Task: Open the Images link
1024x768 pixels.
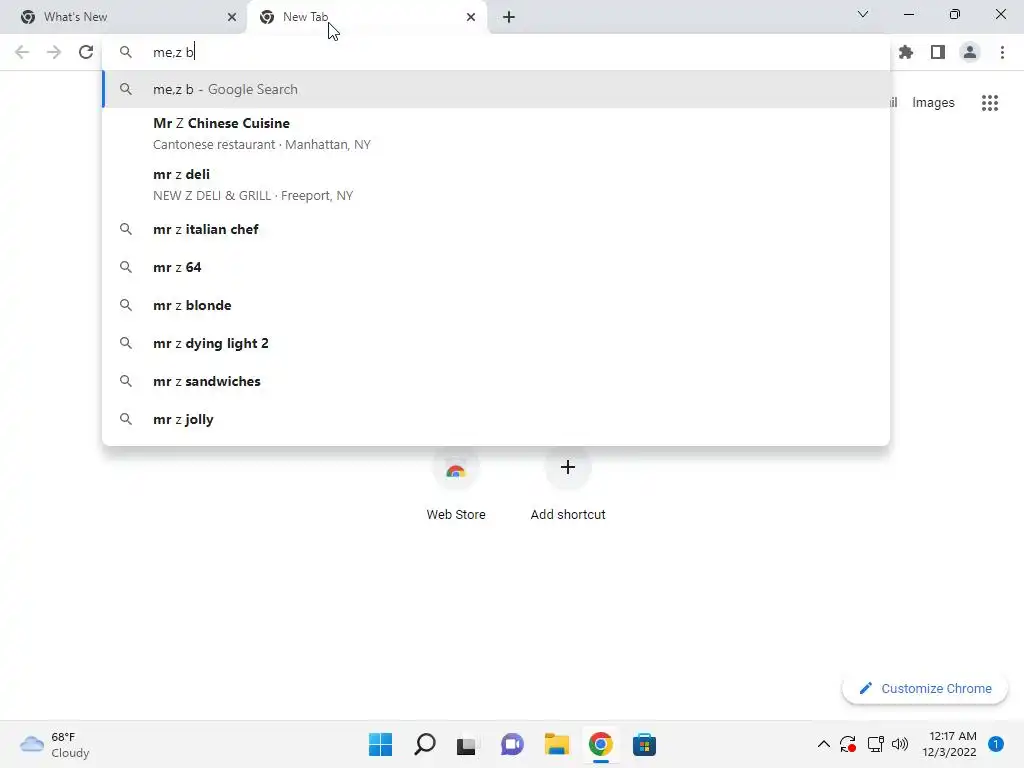Action: 933,103
